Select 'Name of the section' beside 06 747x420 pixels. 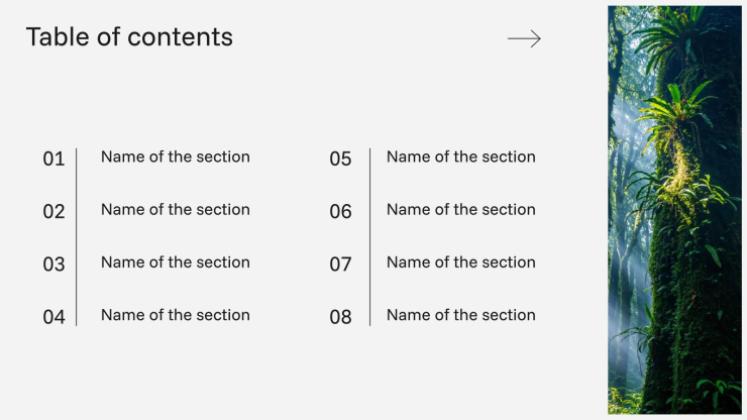(461, 210)
